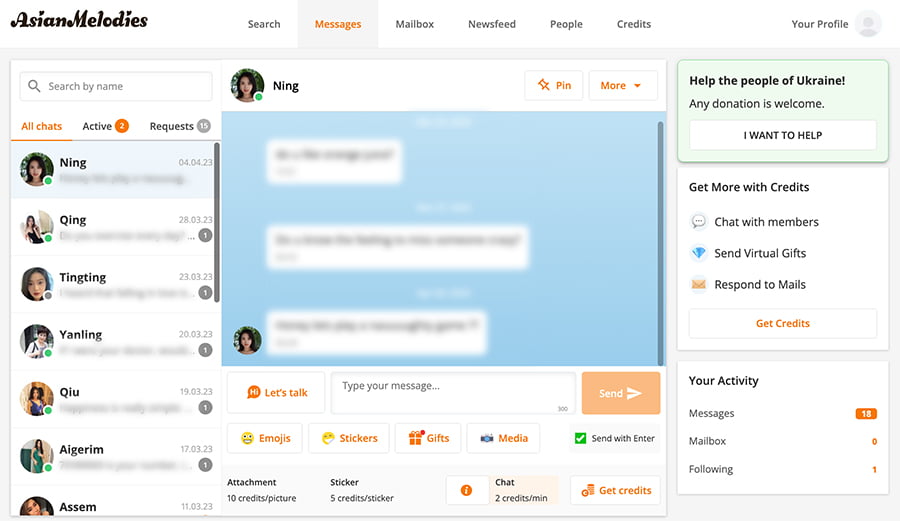Viewport: 900px width, 521px height.
Task: Click the AsianMelodies logo
Action: (79, 20)
